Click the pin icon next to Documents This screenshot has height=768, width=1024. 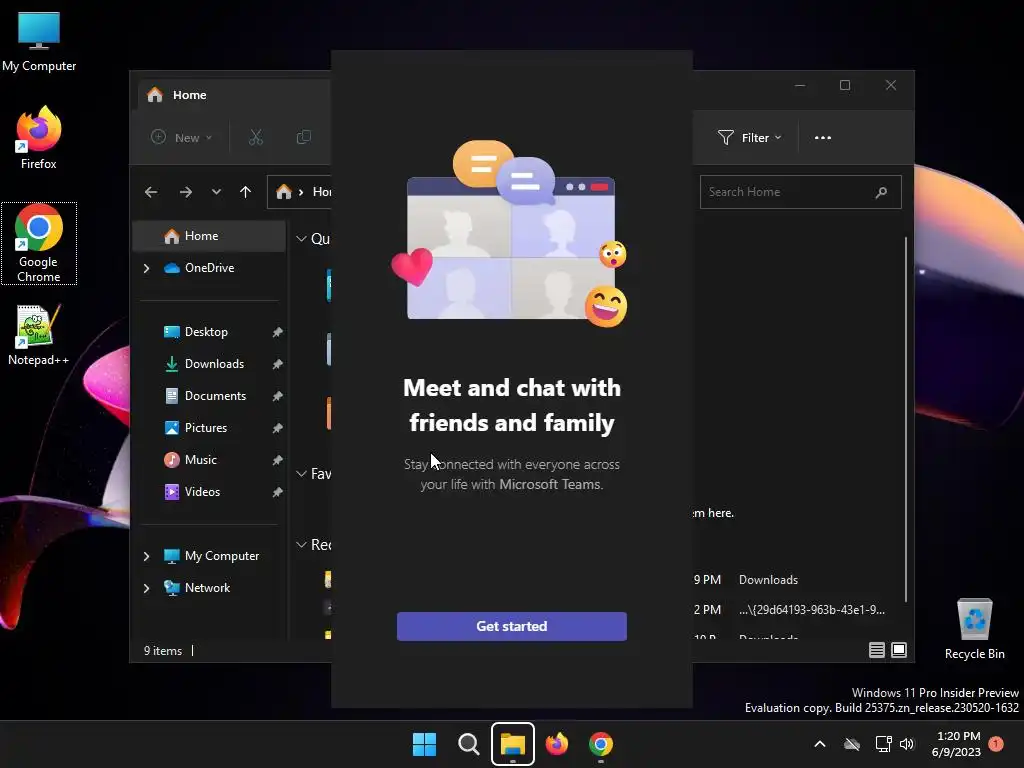click(x=277, y=396)
